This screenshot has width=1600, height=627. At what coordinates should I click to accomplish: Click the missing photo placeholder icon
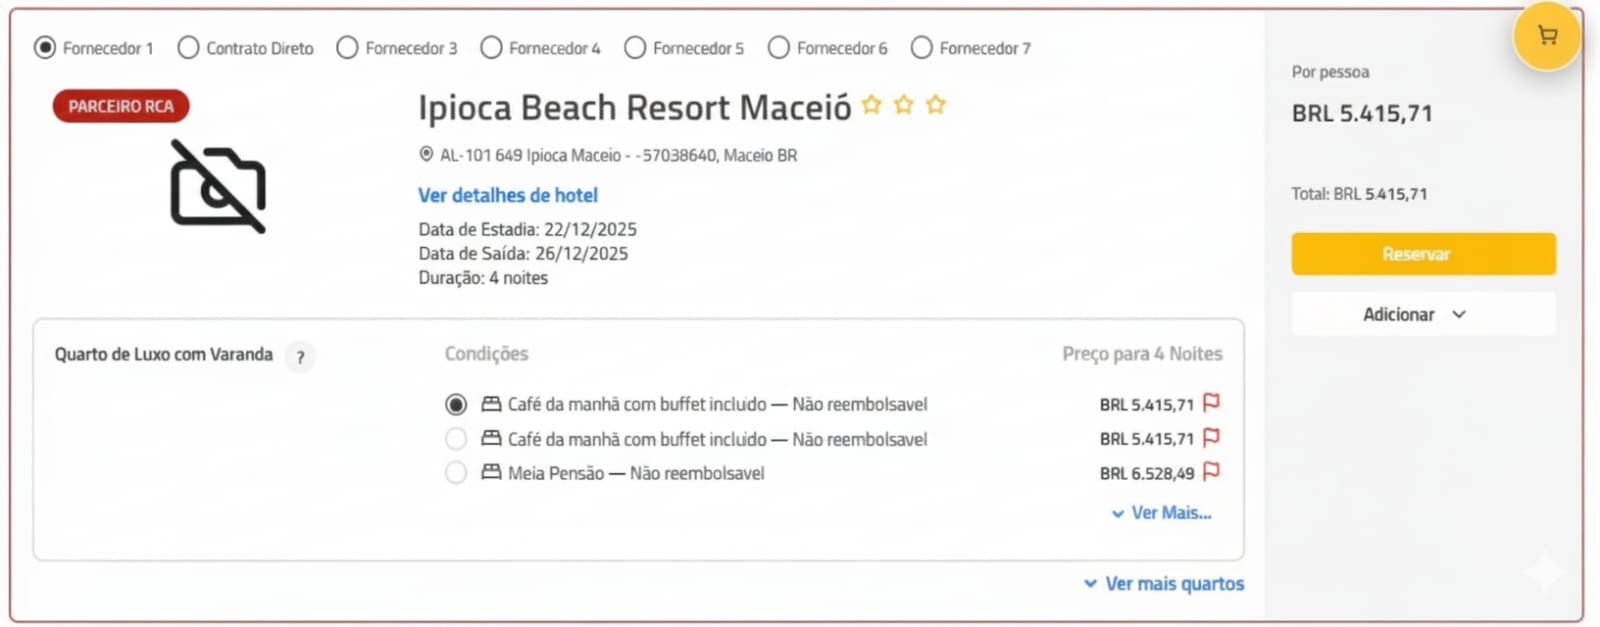pyautogui.click(x=218, y=187)
